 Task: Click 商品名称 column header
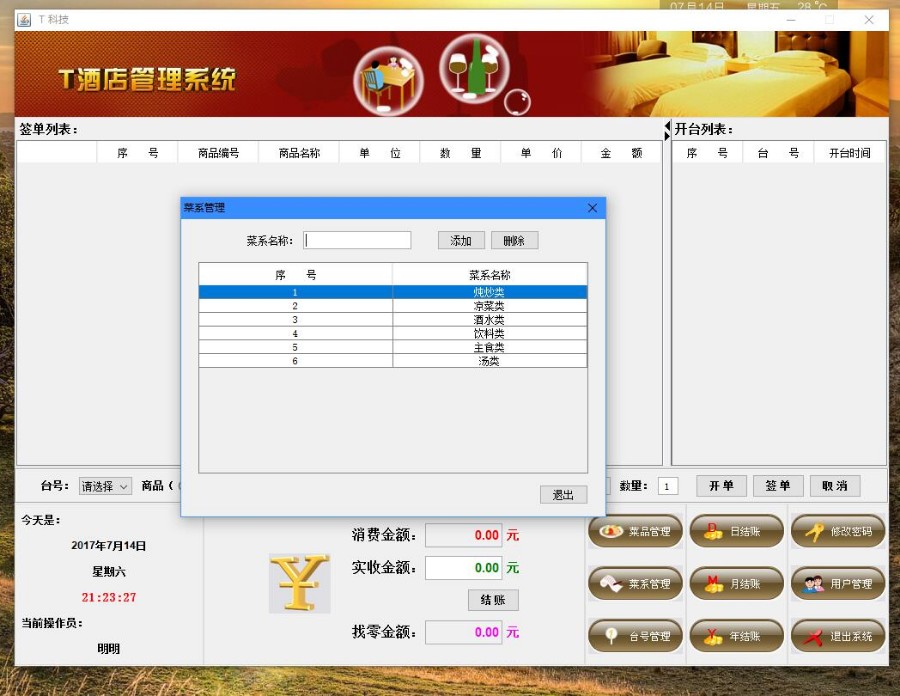pyautogui.click(x=299, y=153)
